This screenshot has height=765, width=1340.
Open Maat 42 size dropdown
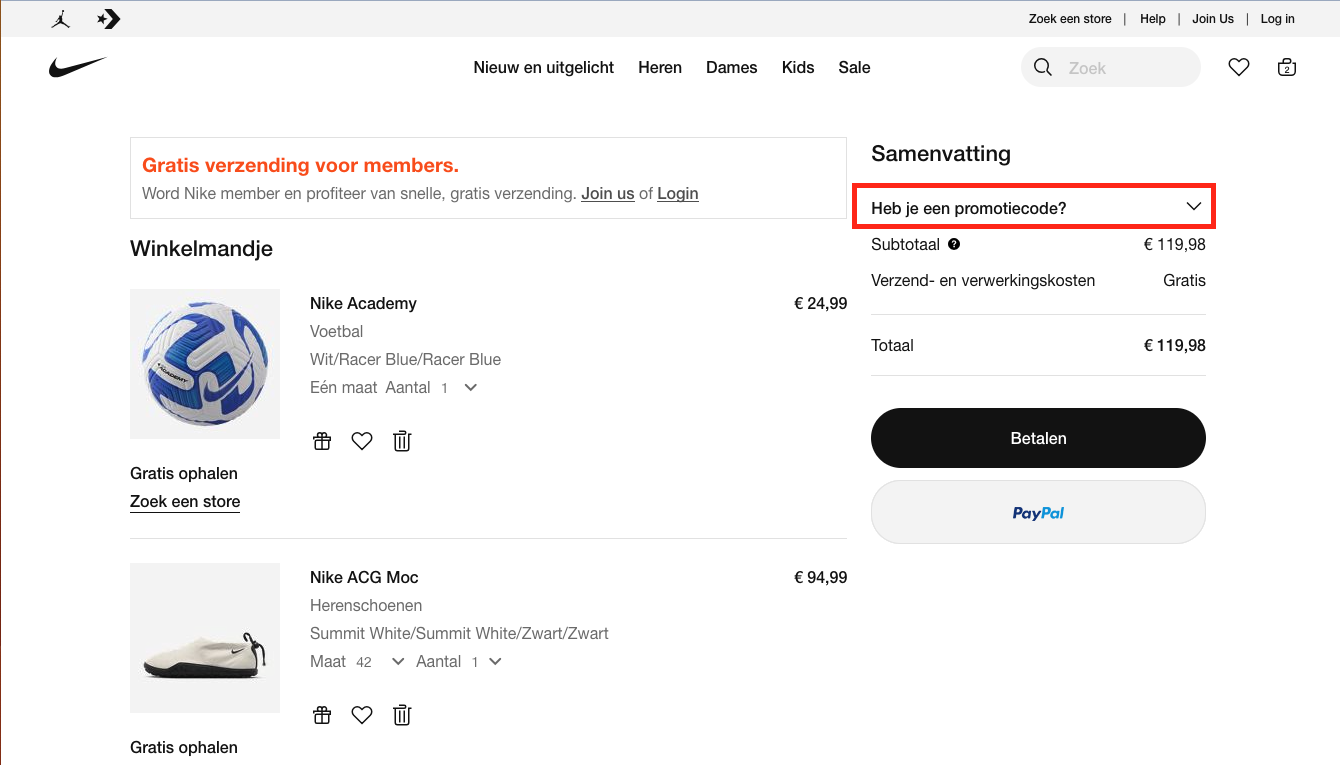pyautogui.click(x=380, y=661)
